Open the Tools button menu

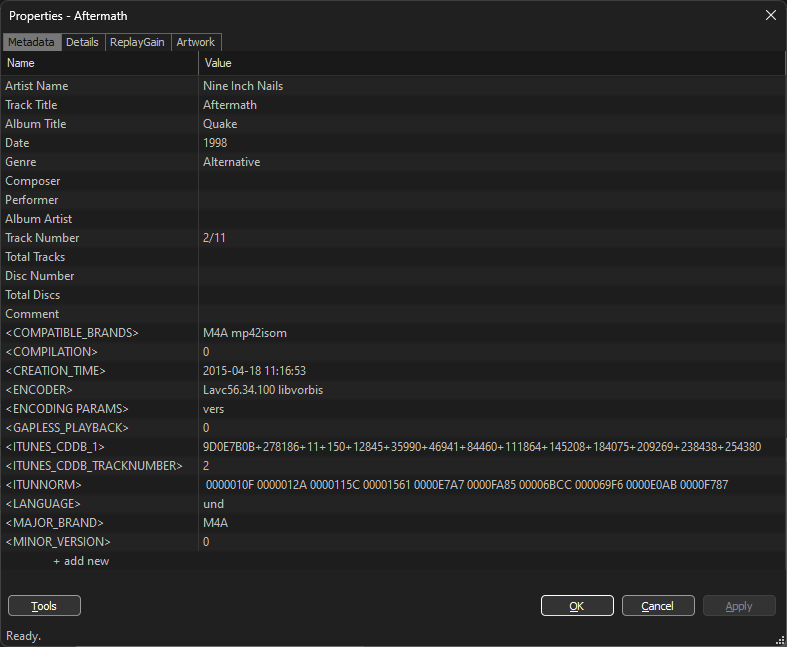tap(44, 606)
